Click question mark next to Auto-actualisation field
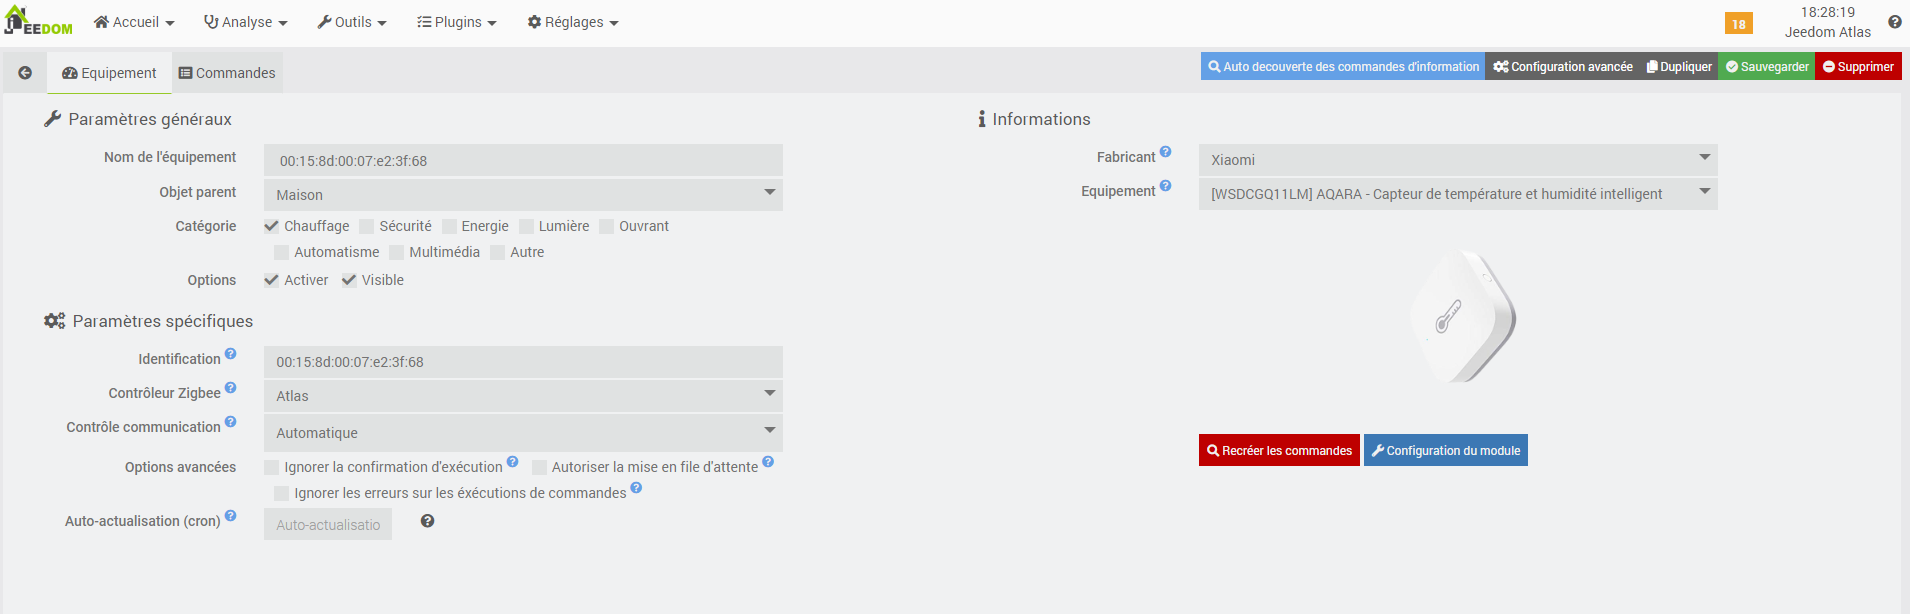 tap(427, 521)
